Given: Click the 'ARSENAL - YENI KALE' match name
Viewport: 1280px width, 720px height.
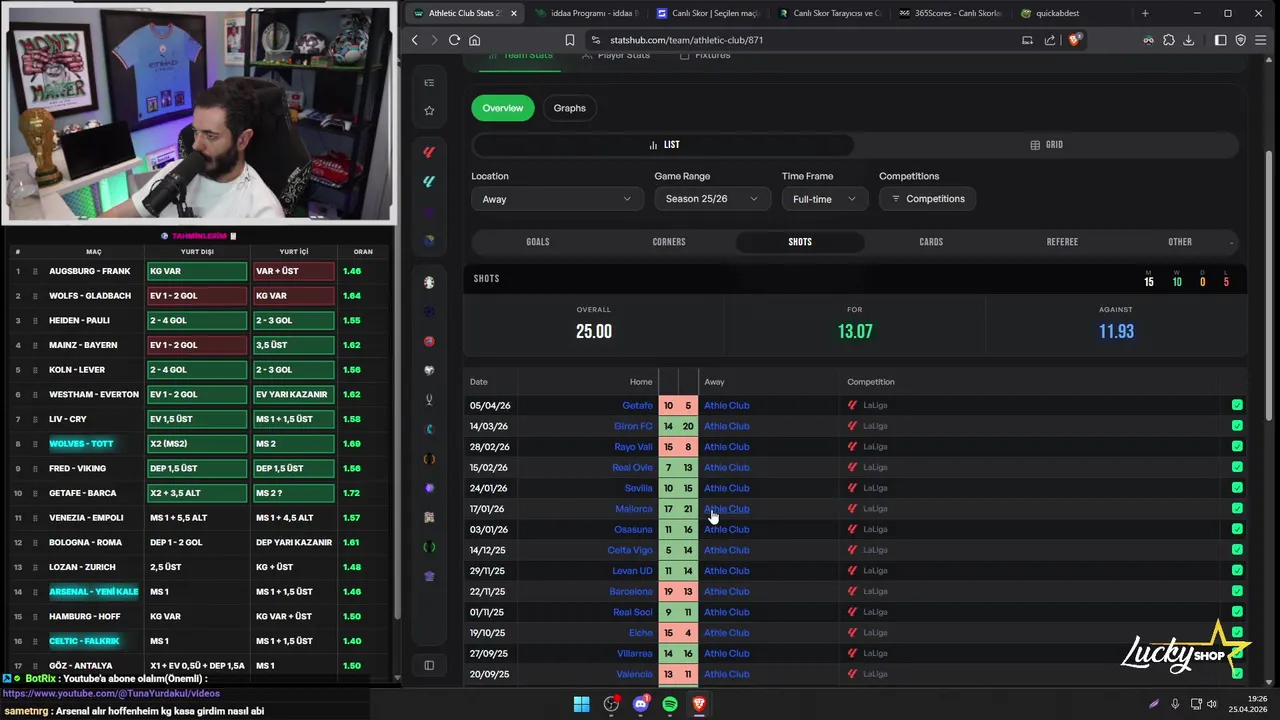Looking at the screenshot, I should coord(94,592).
